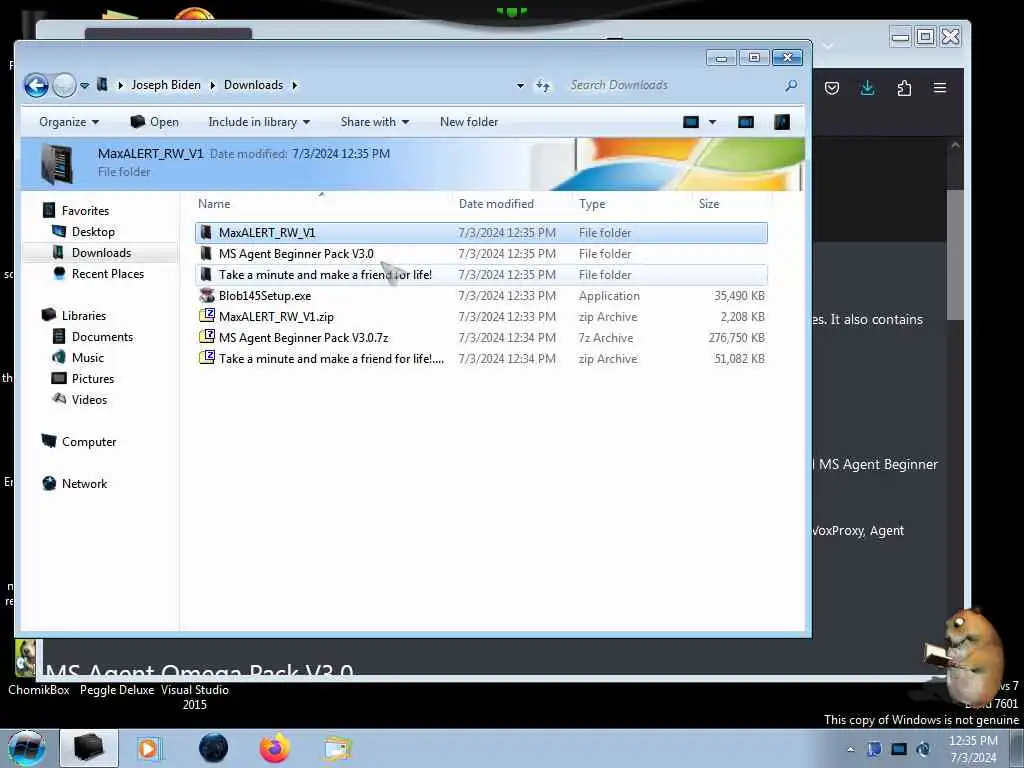The image size is (1024, 768).
Task: Open Desktop in navigation pane
Action: click(x=93, y=232)
